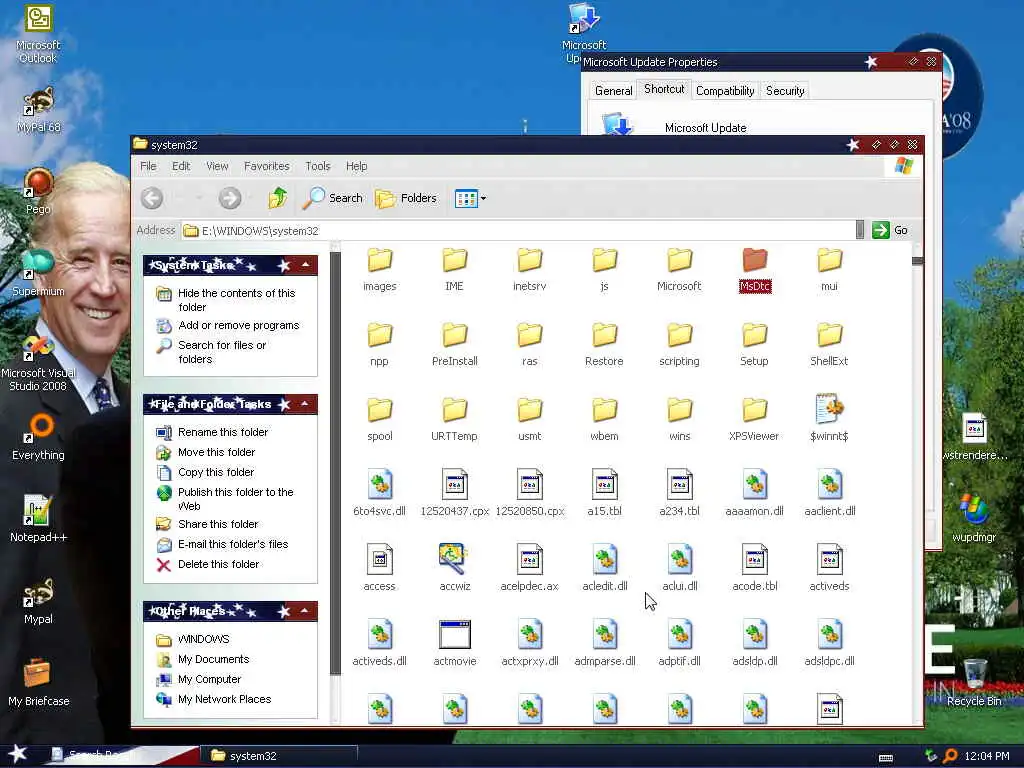Switch to Compatibility tab in Properties window
Image resolution: width=1024 pixels, height=768 pixels.
[x=725, y=91]
